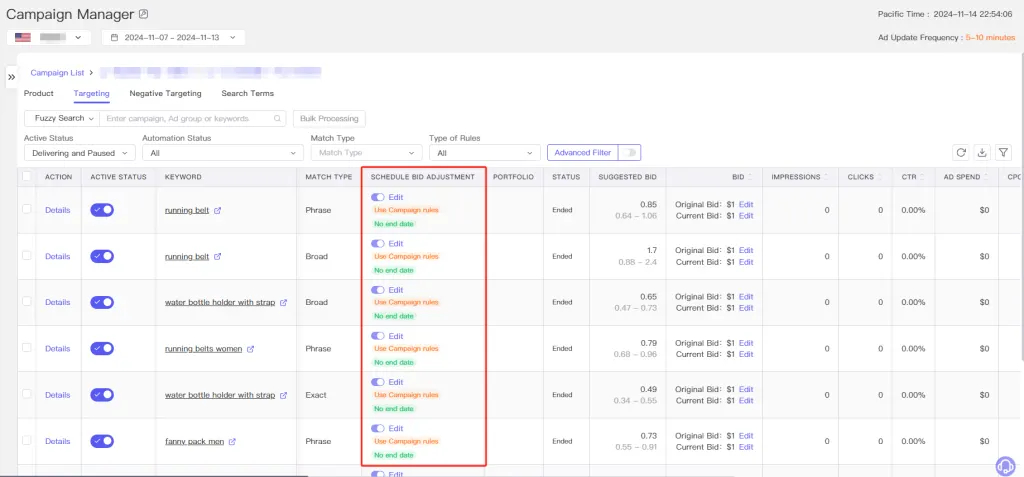1024x477 pixels.
Task: Open Active Status dropdown showing Delivering and Paused
Action: click(80, 153)
